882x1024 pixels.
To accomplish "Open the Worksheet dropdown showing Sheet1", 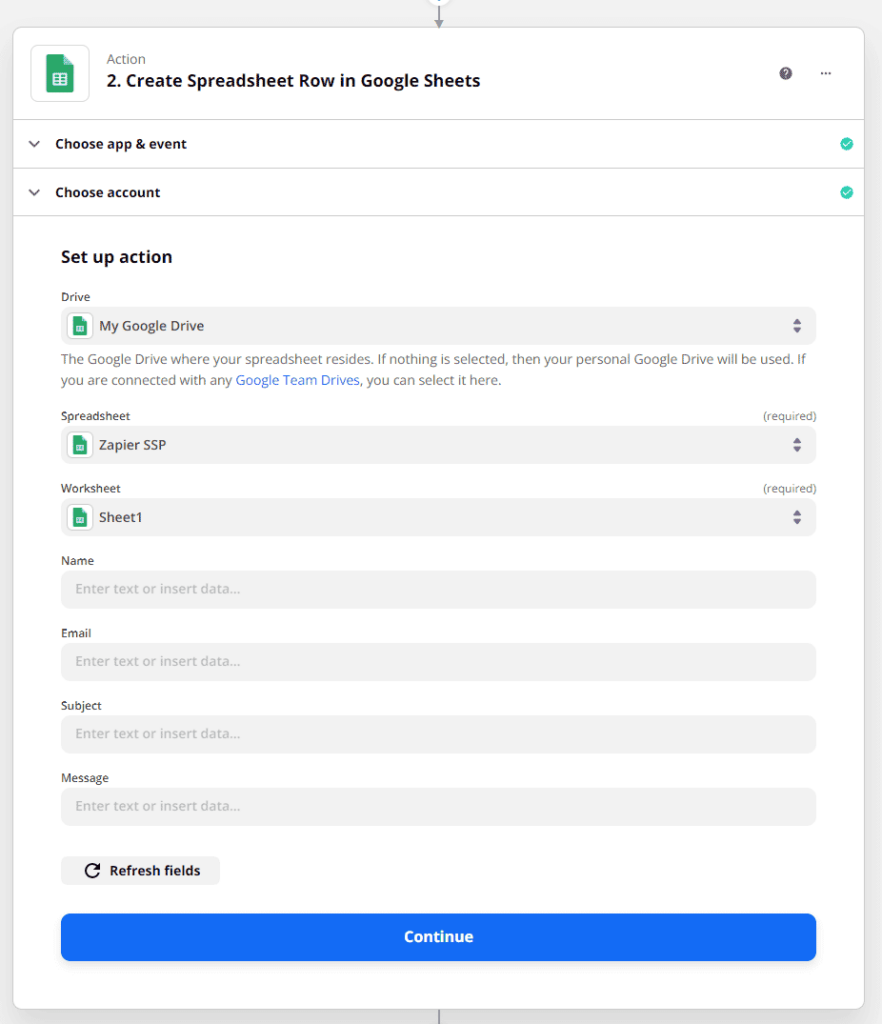I will click(x=438, y=518).
